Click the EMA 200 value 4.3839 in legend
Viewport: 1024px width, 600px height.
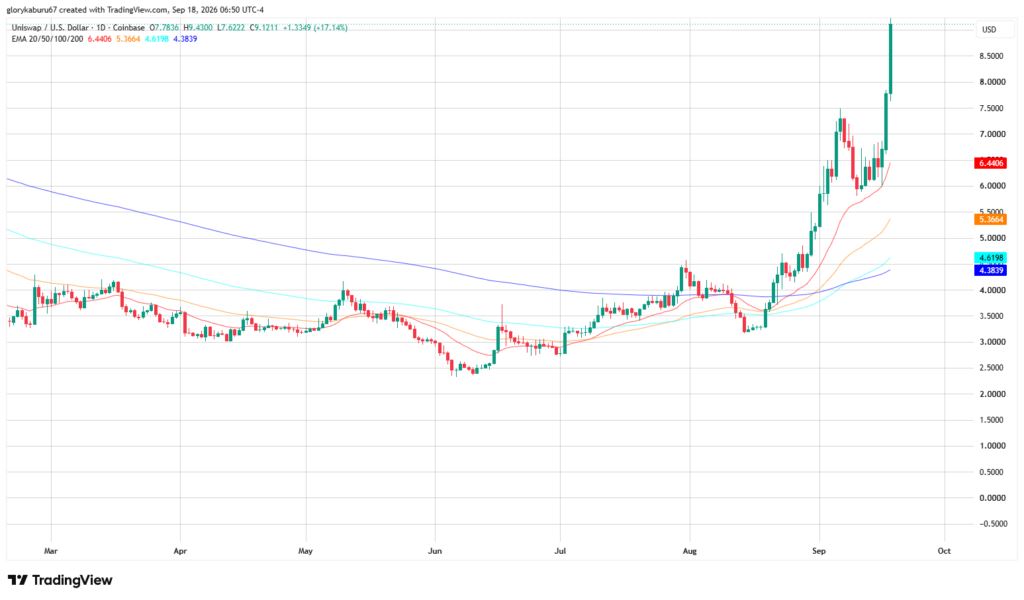click(x=185, y=39)
